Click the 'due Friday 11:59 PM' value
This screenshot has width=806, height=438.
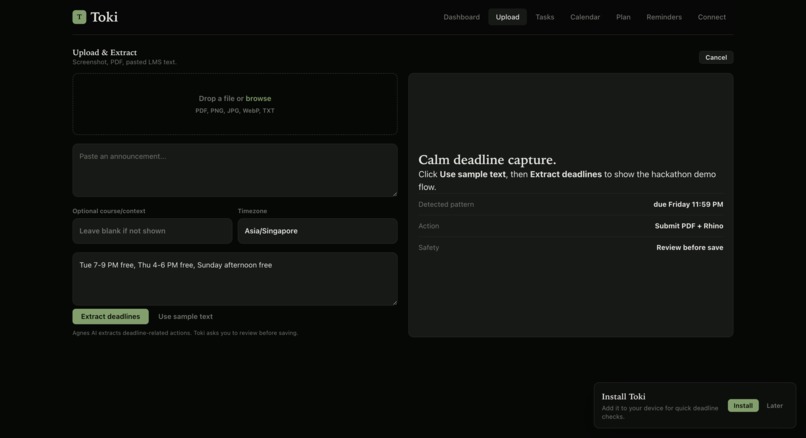click(688, 204)
